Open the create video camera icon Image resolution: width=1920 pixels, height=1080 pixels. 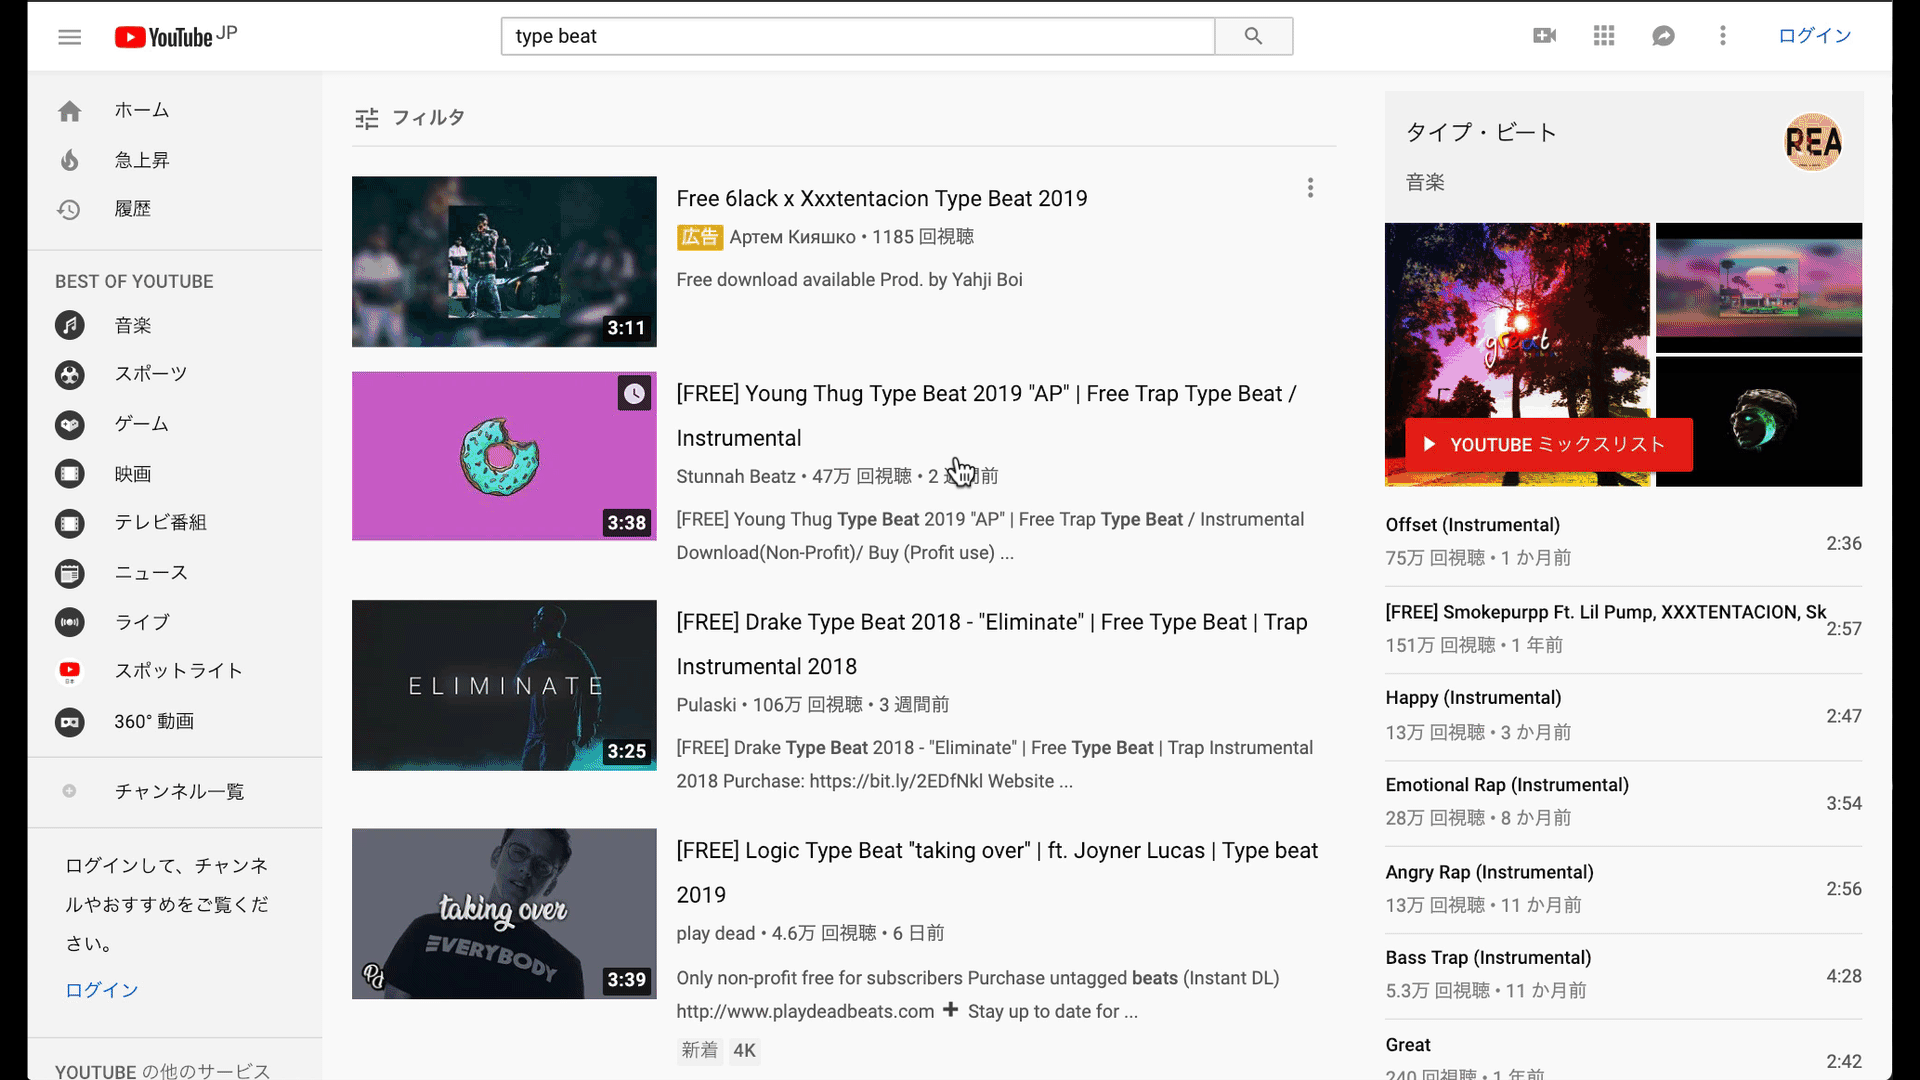point(1544,36)
